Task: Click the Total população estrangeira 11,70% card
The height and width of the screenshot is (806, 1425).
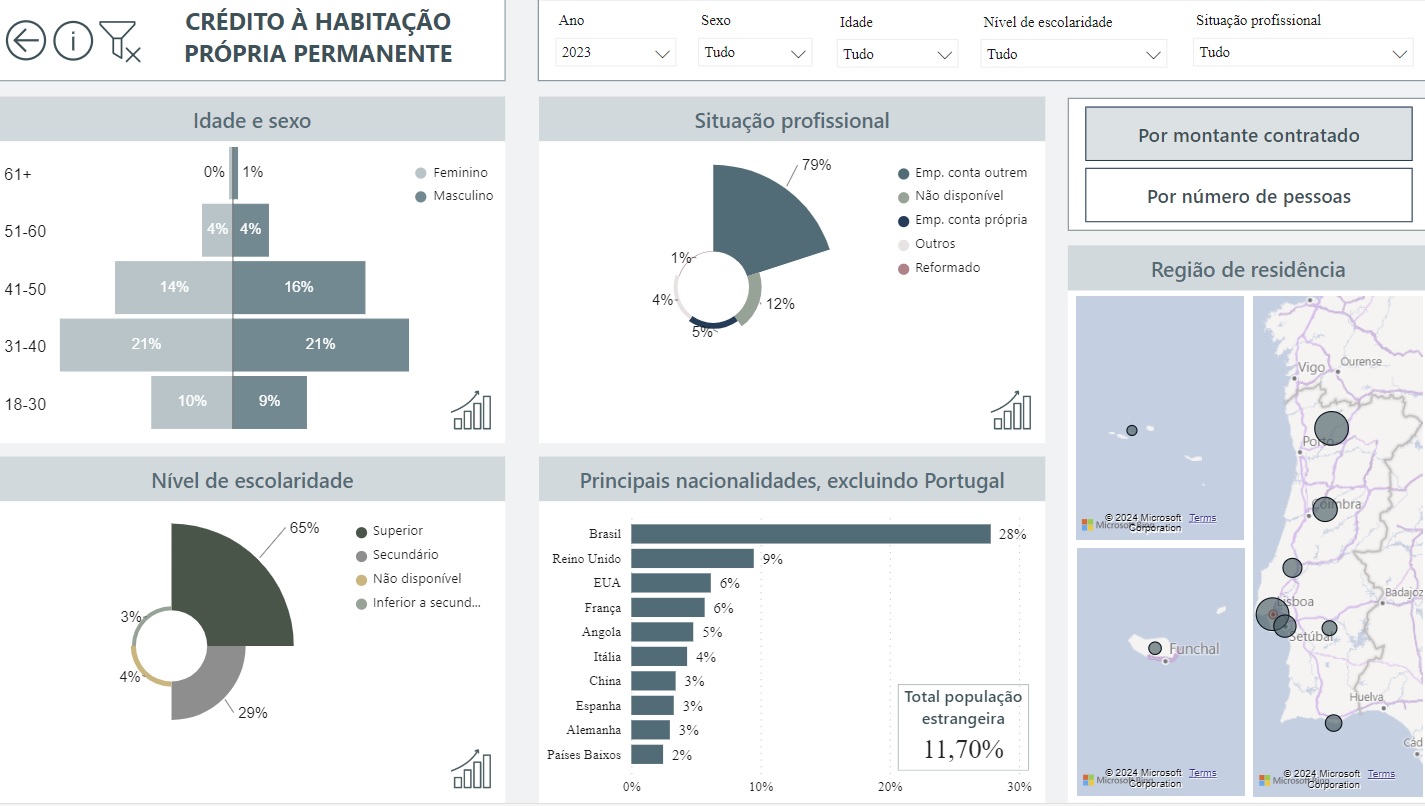Action: pos(963,727)
